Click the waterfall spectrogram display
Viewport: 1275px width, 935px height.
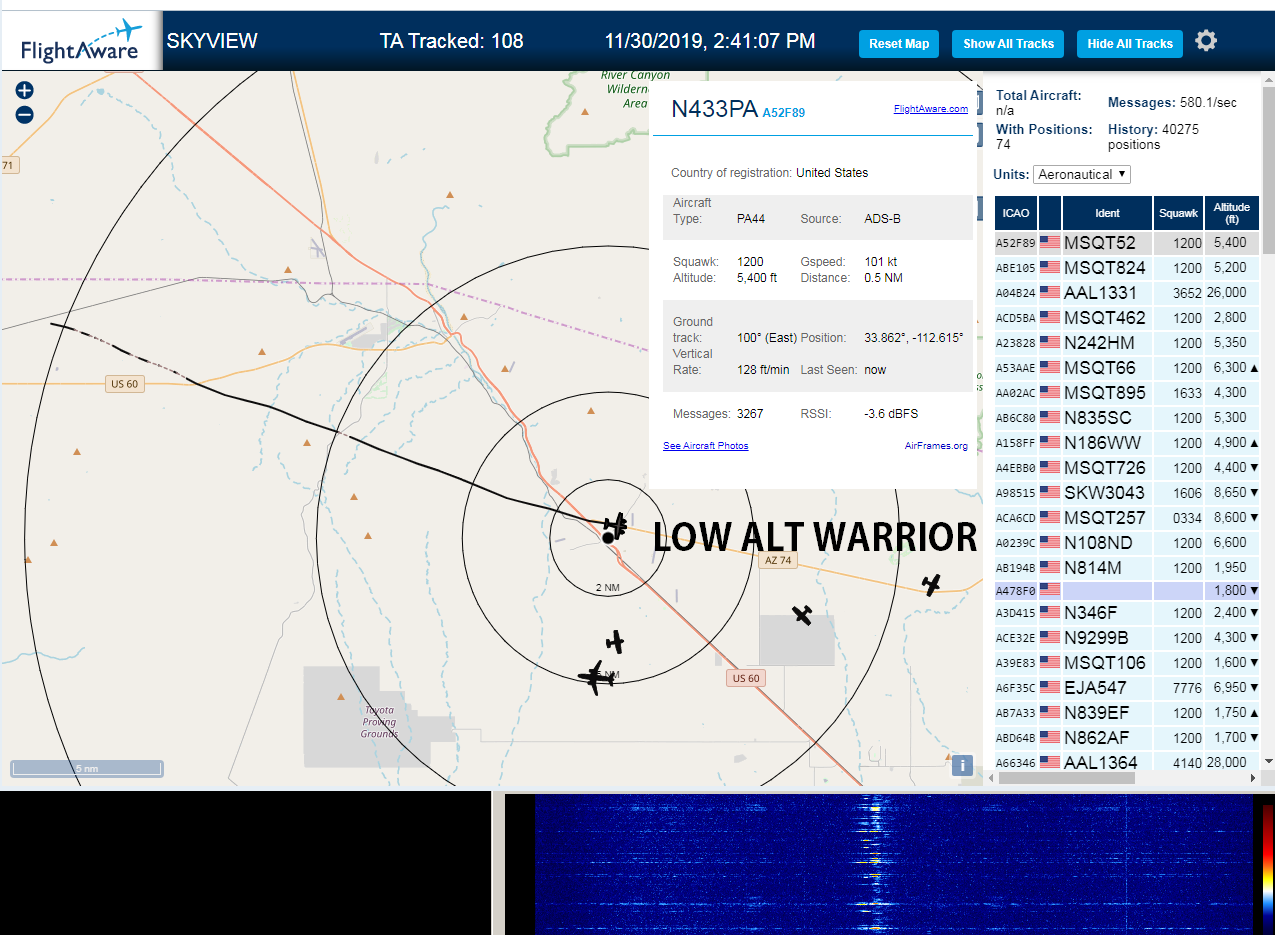click(x=893, y=865)
